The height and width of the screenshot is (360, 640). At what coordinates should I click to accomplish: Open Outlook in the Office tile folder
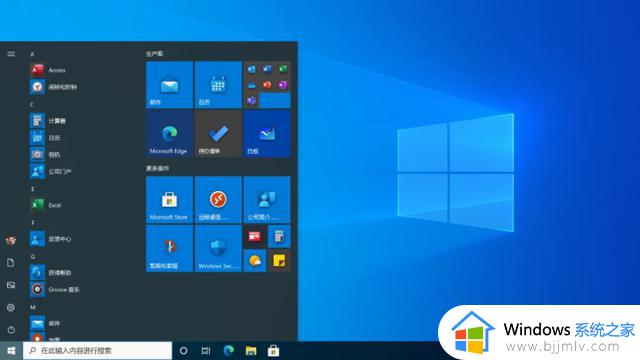coord(251,69)
